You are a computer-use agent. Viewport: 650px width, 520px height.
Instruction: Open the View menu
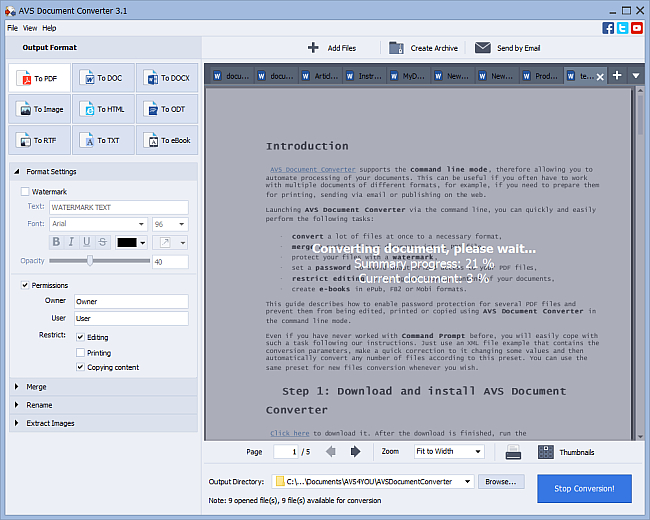(30, 28)
